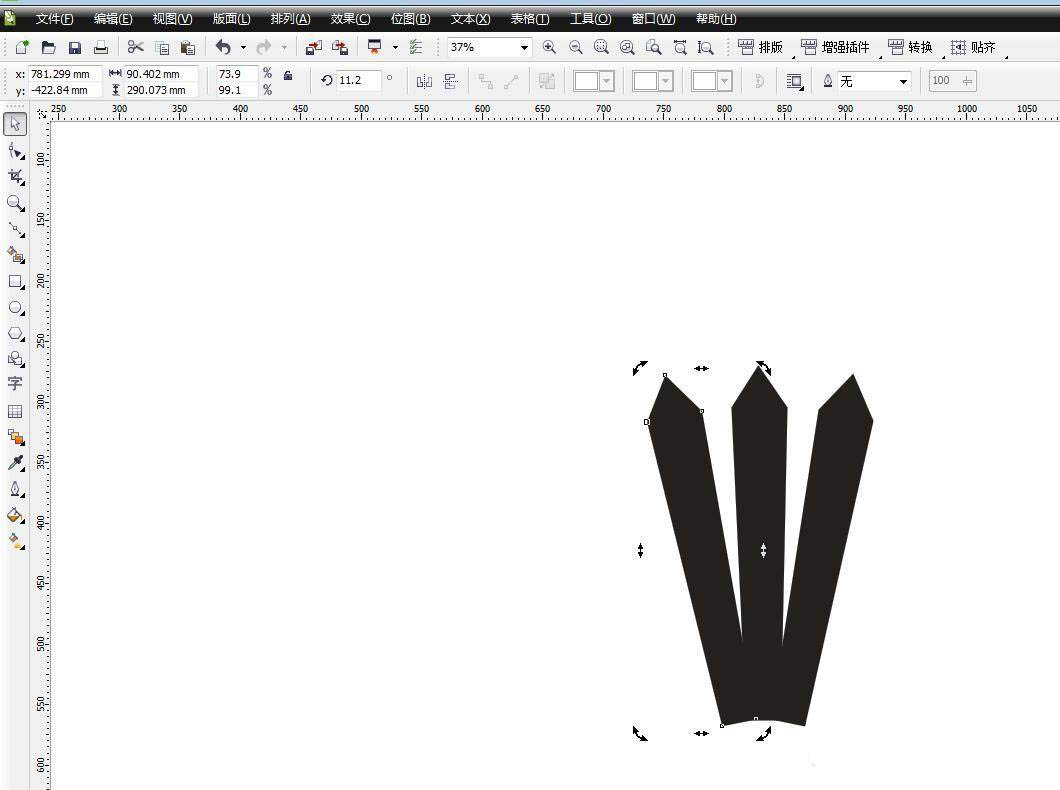This screenshot has height=790, width=1060.
Task: Expand the outline width 无 dropdown
Action: pos(903,81)
